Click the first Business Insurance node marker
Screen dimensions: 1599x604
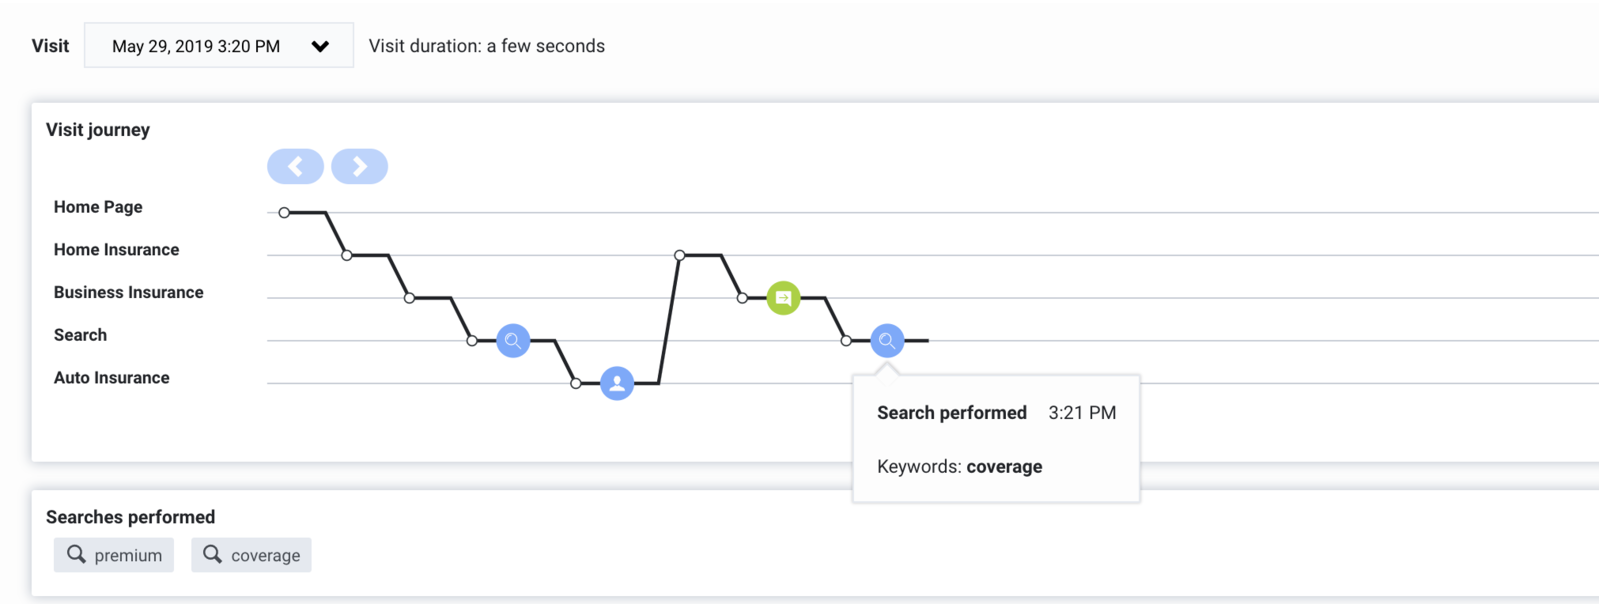tap(409, 298)
